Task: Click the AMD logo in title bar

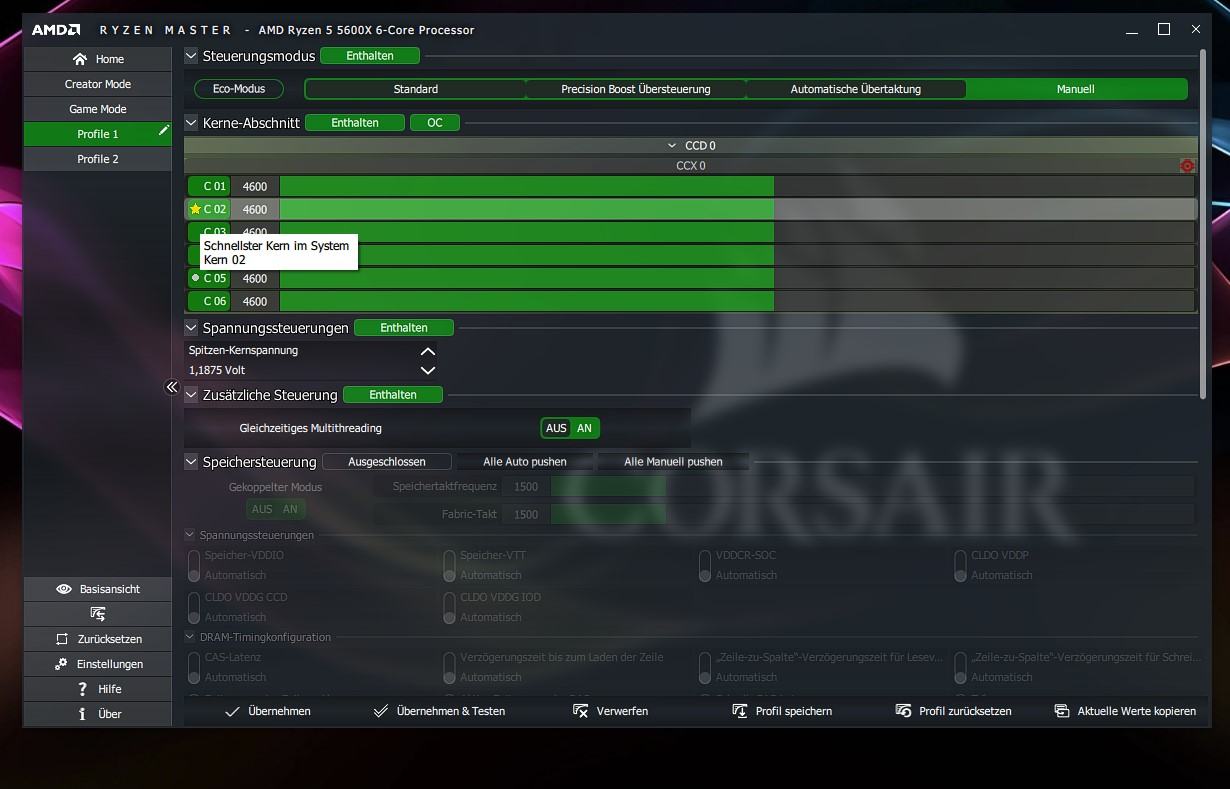Action: [x=56, y=30]
